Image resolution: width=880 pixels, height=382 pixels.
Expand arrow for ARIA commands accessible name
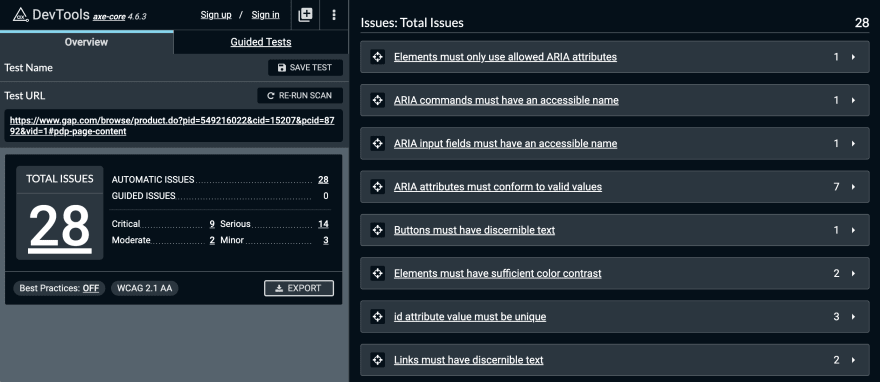click(x=853, y=100)
